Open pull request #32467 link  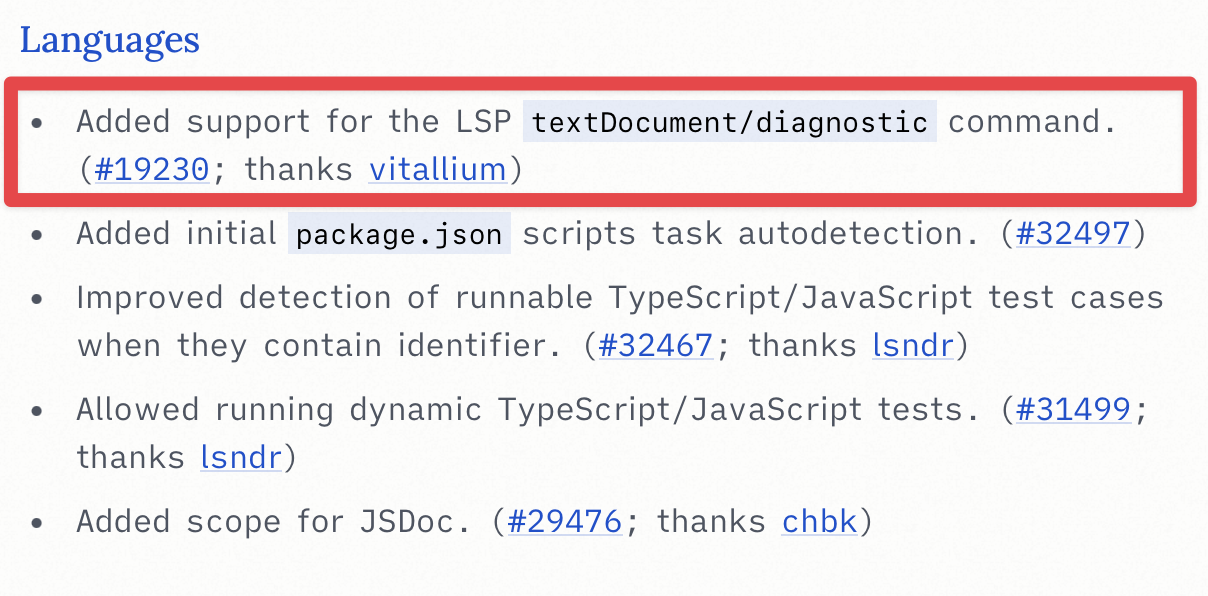point(655,345)
